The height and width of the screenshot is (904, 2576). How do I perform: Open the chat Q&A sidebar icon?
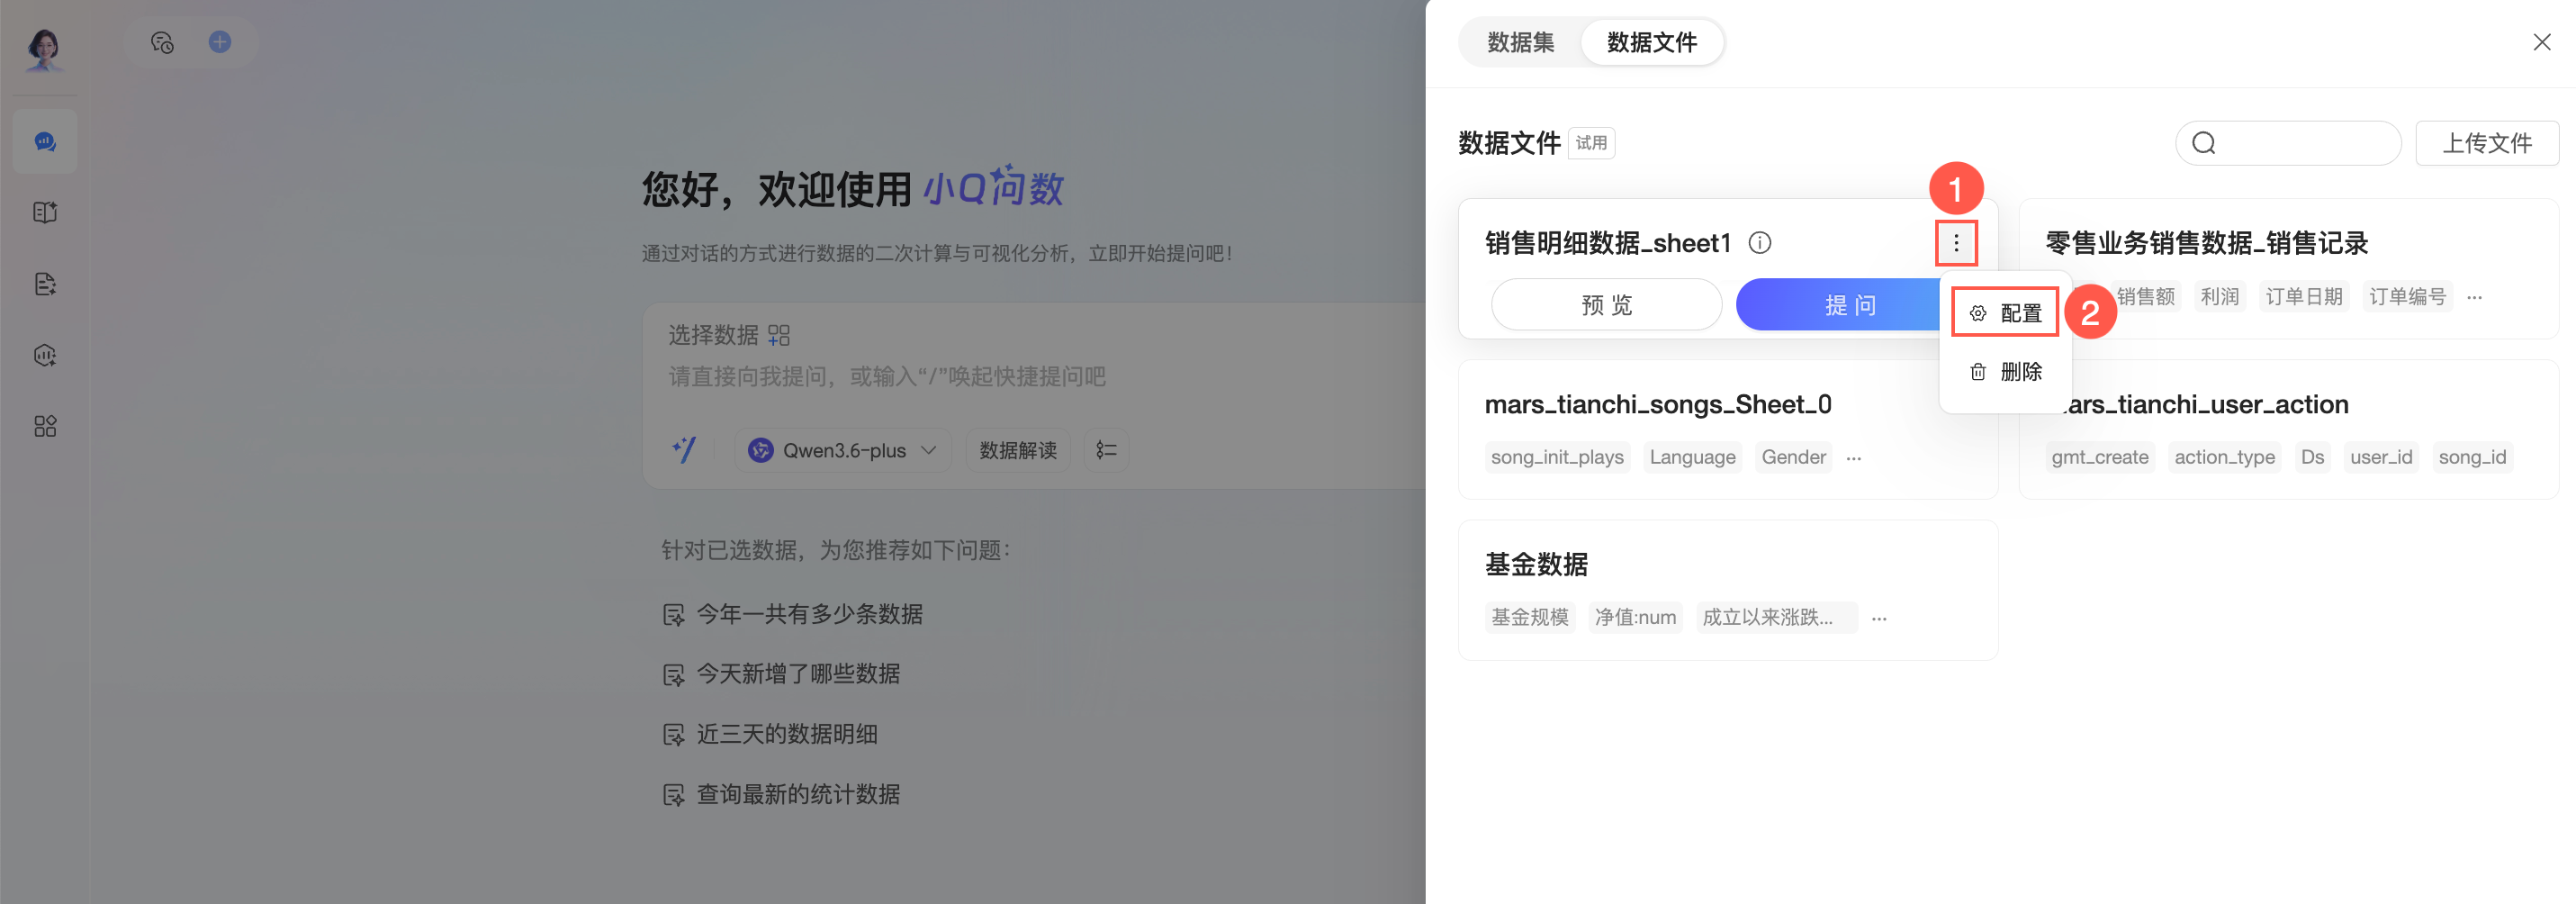click(45, 142)
